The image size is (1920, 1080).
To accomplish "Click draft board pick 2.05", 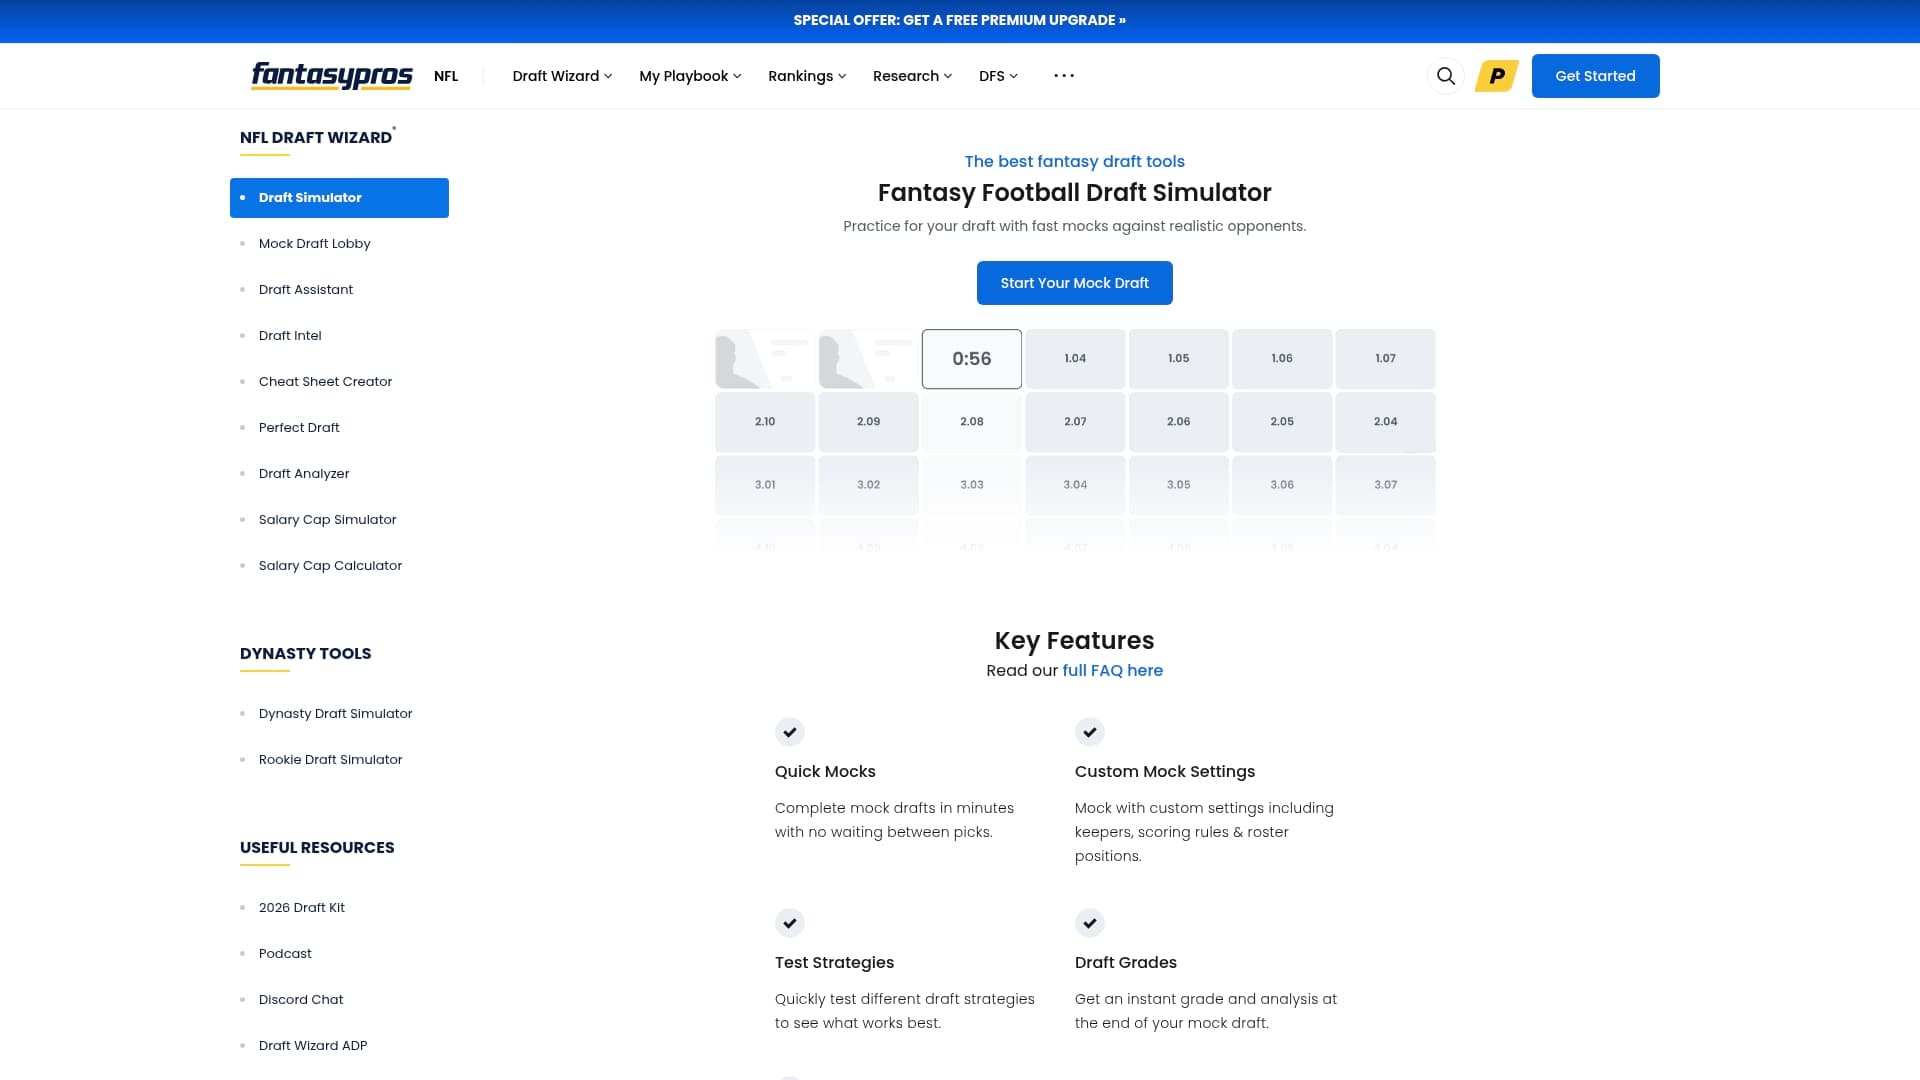I will pos(1282,422).
